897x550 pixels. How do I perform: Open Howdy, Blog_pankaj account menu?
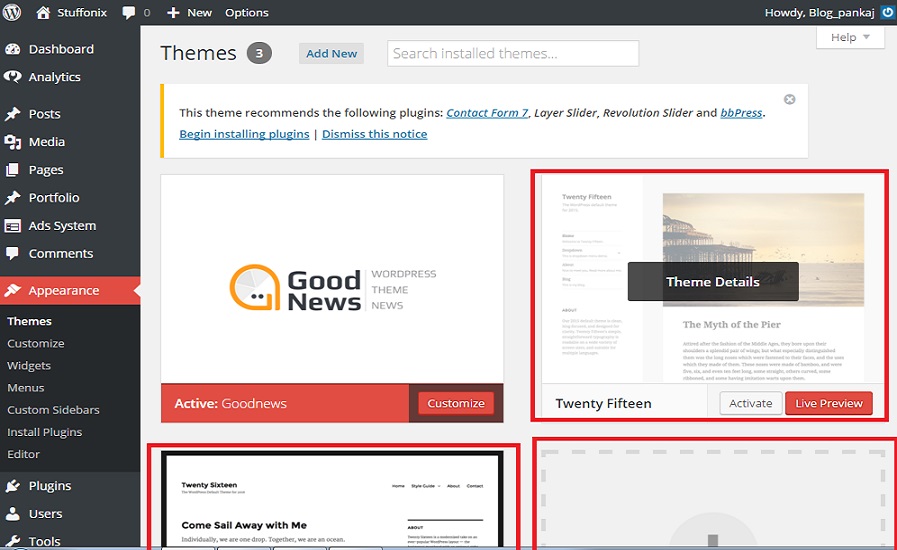click(819, 13)
